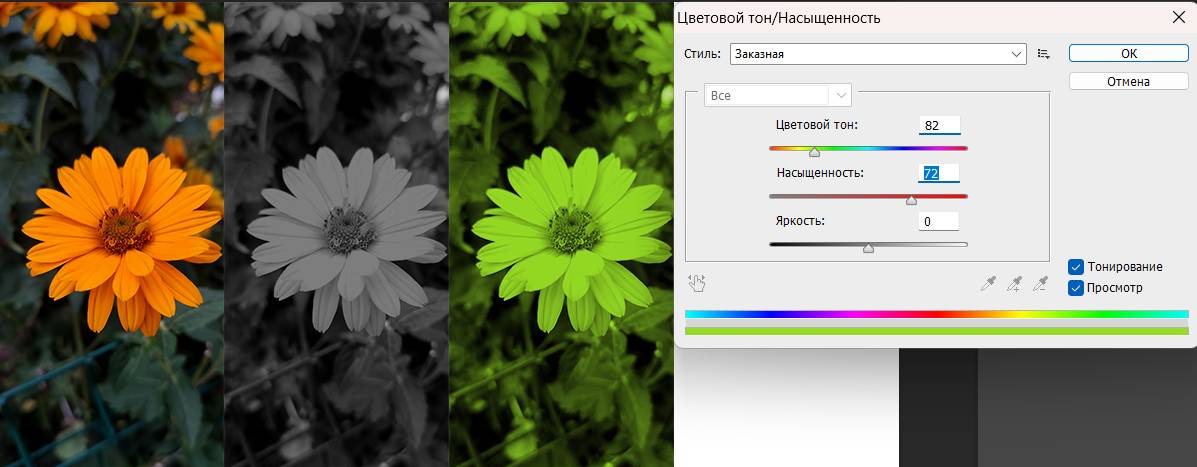Toggle the Просмотр preview checkbox

[x=1076, y=288]
